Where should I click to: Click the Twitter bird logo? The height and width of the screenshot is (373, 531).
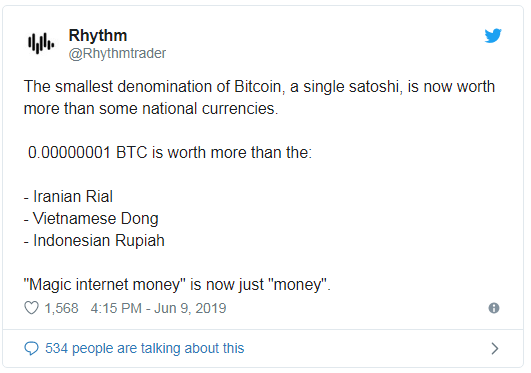493,36
